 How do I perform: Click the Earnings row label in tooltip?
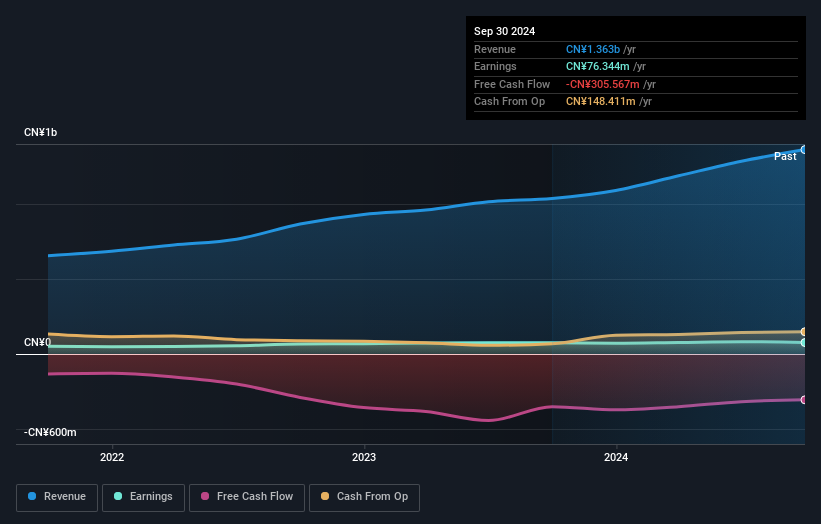(495, 66)
